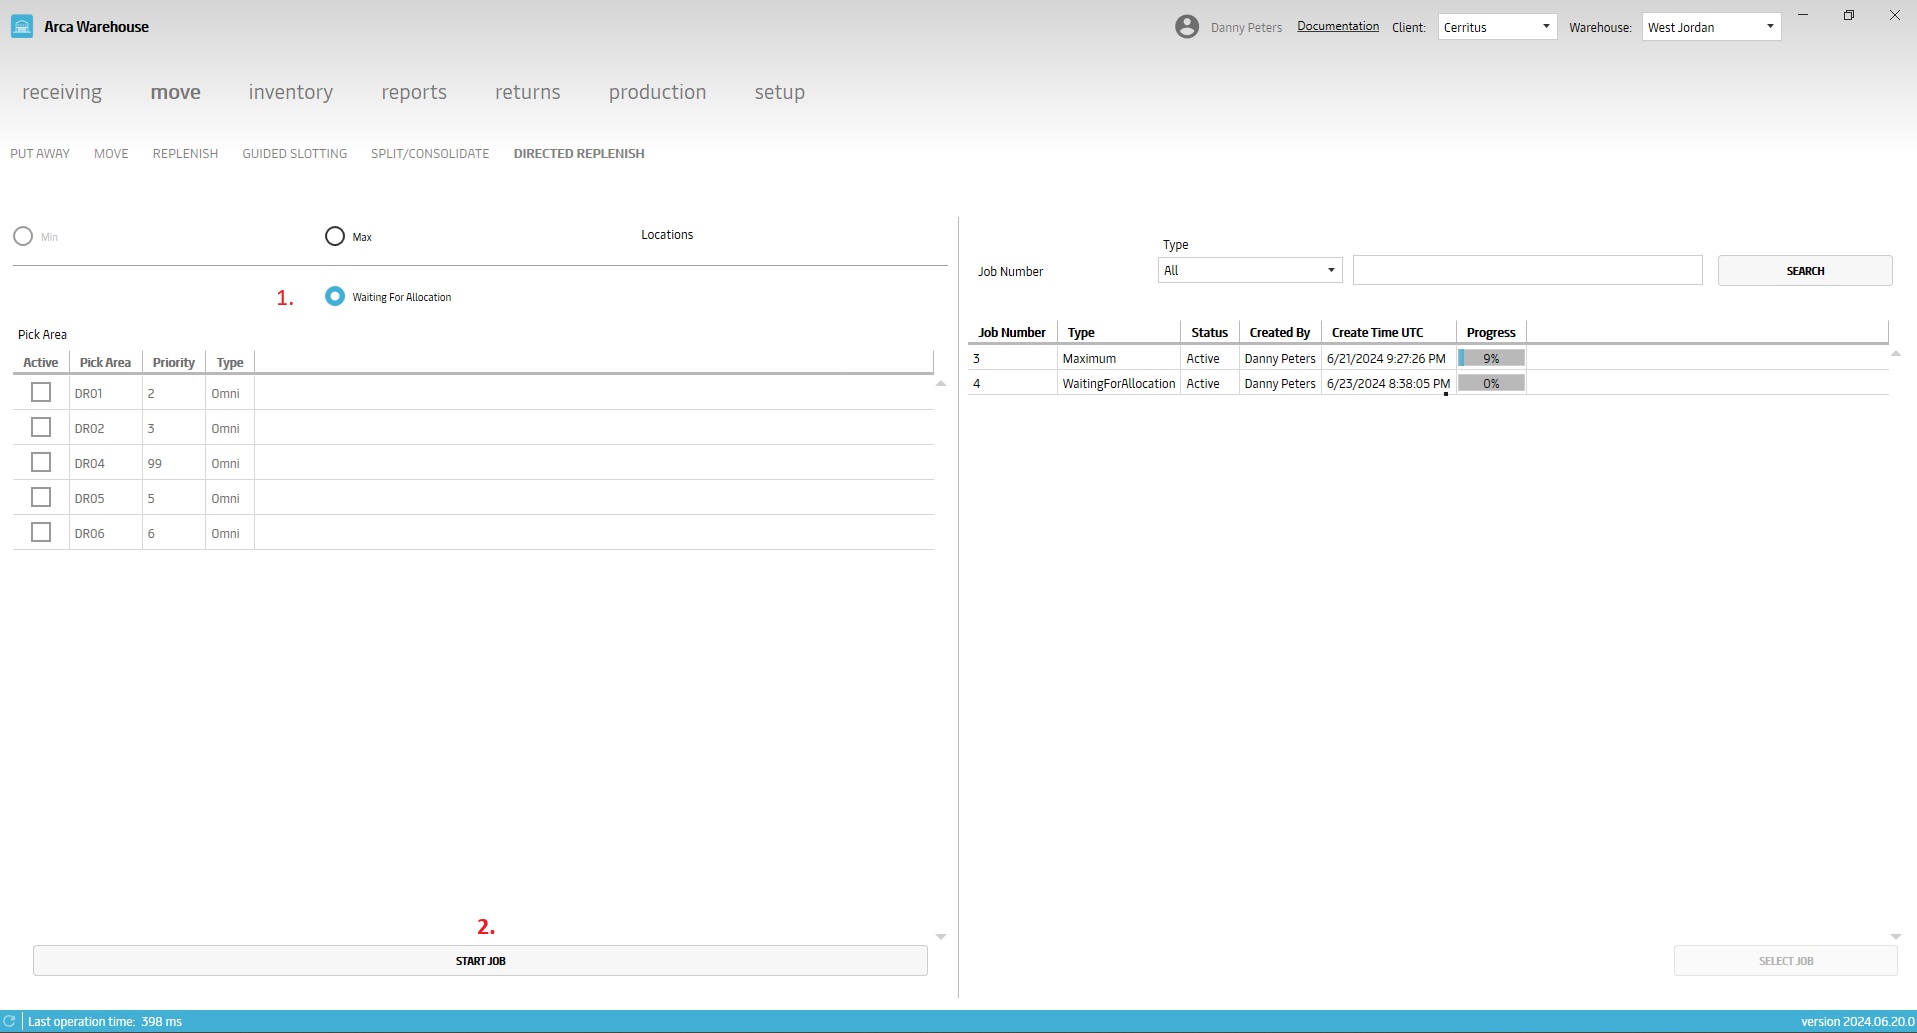Switch to GUIDED SLOTTING tab

click(295, 154)
